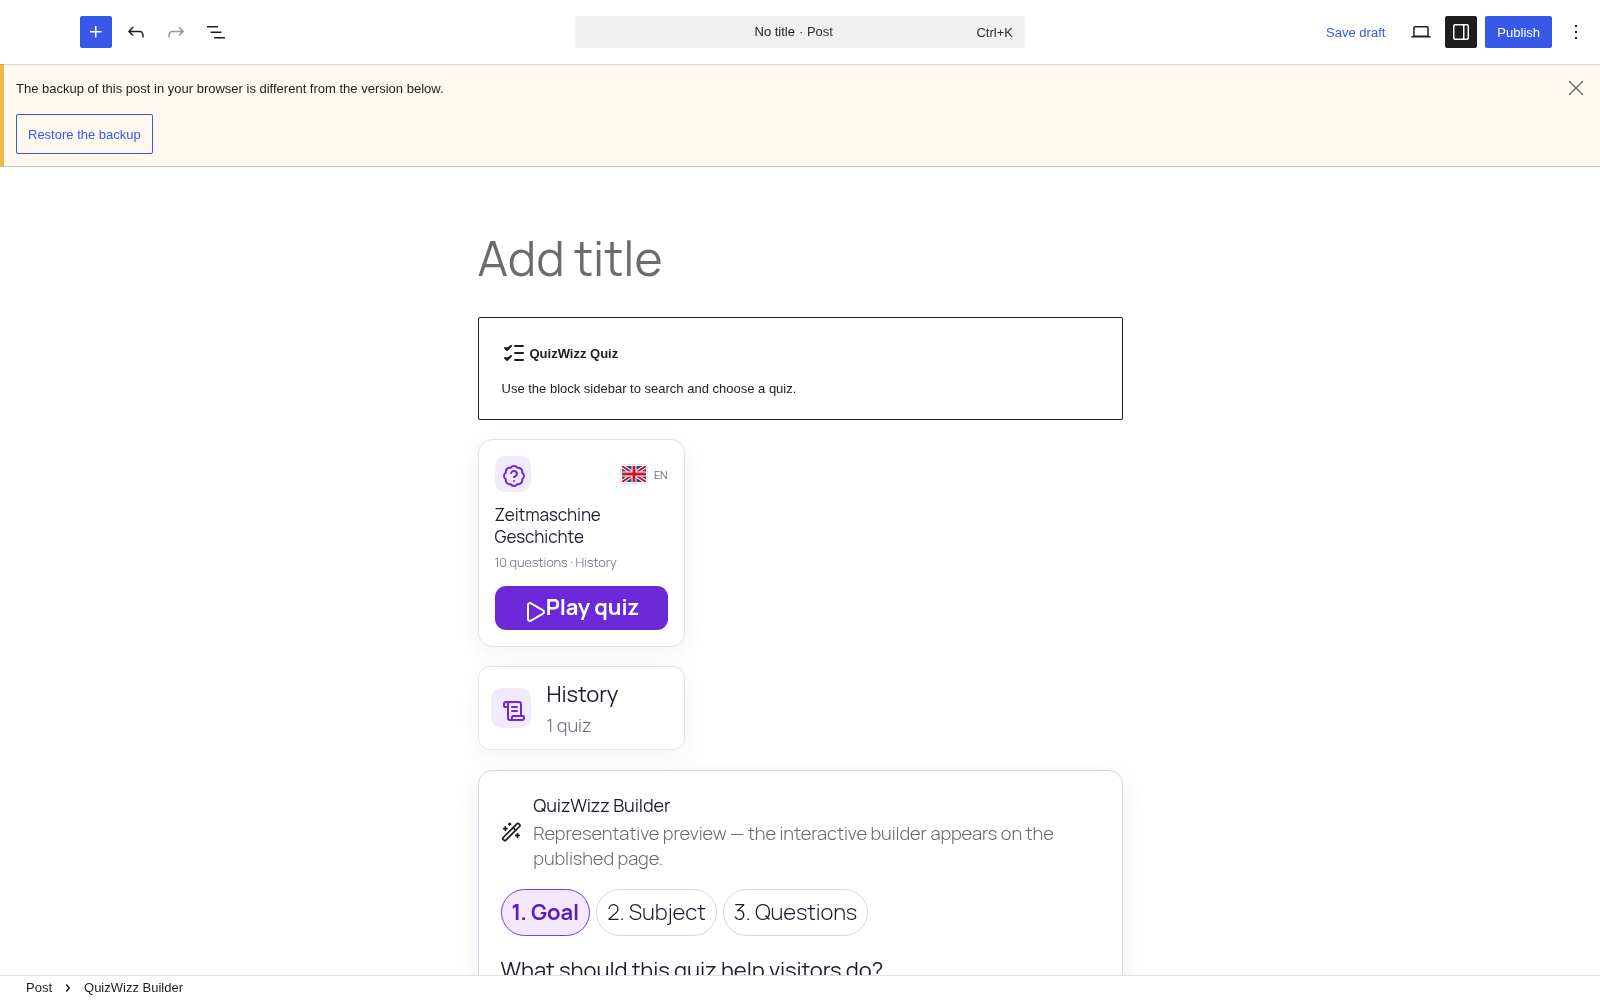Click the Post breadcrumb

click(x=39, y=988)
